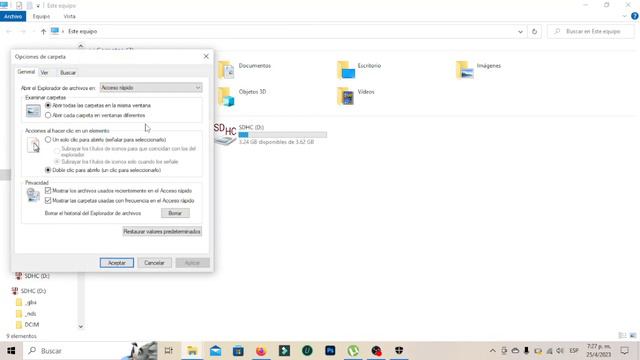This screenshot has width=640, height=360.
Task: Open the DCIM folder in sidebar
Action: point(27,324)
